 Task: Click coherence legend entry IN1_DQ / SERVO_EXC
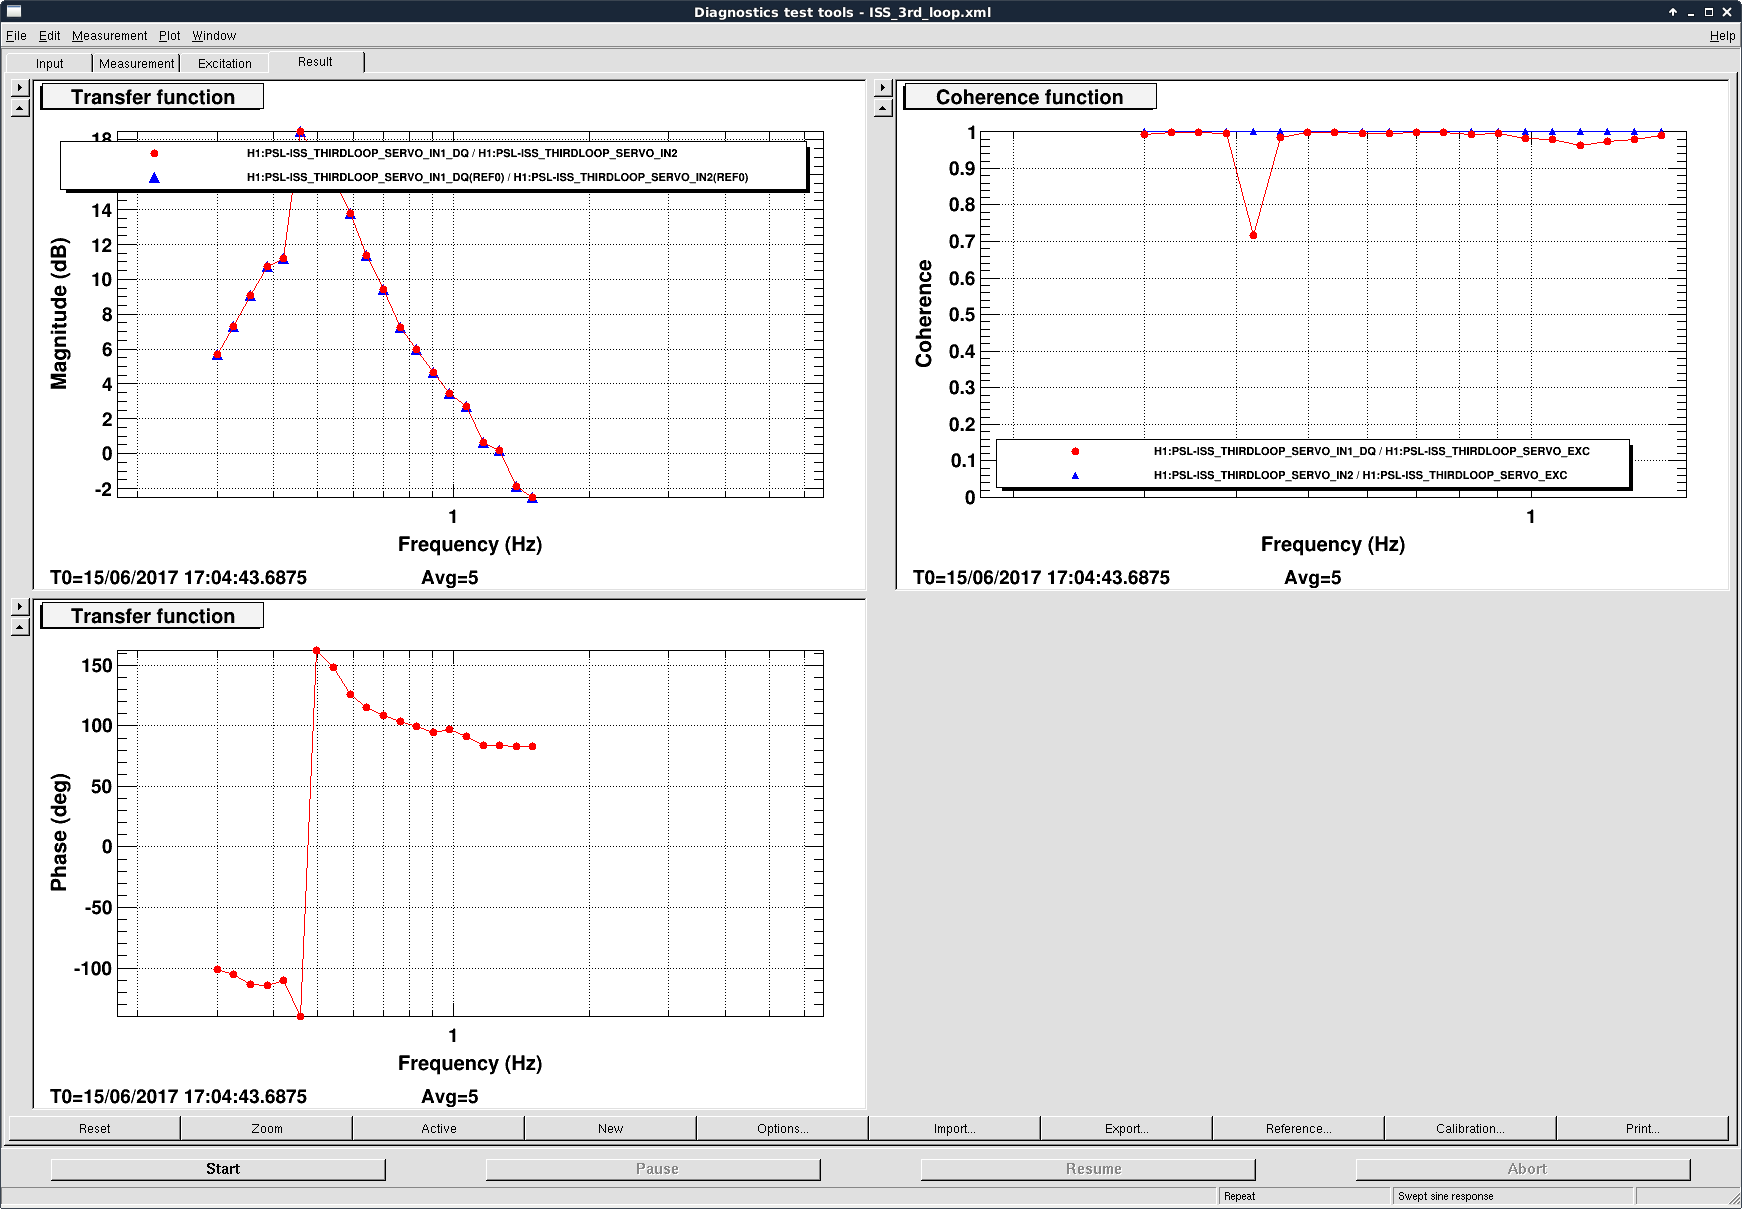[1371, 451]
